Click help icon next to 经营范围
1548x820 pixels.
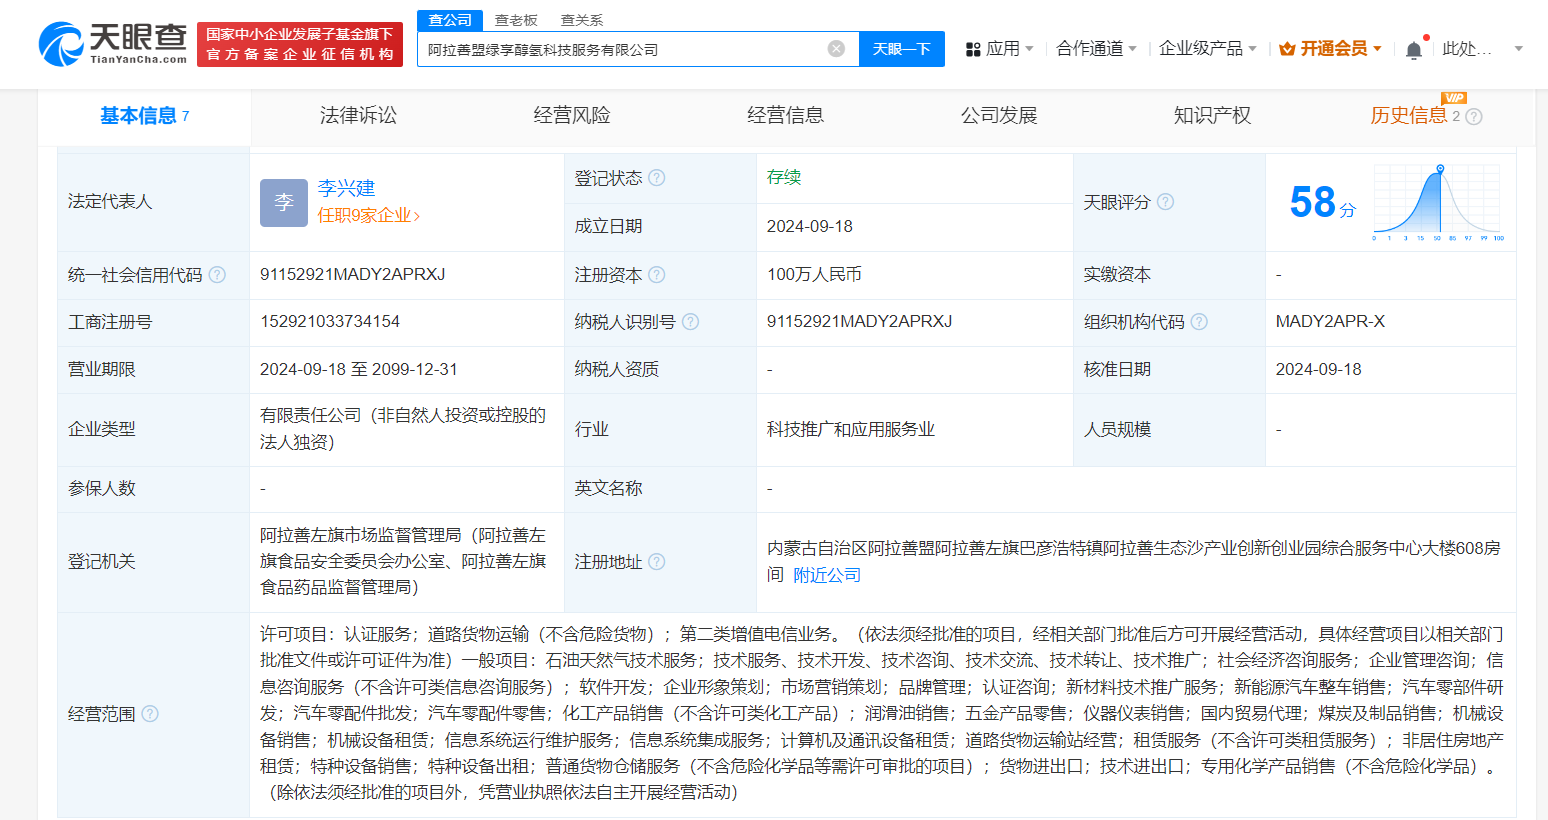[150, 714]
